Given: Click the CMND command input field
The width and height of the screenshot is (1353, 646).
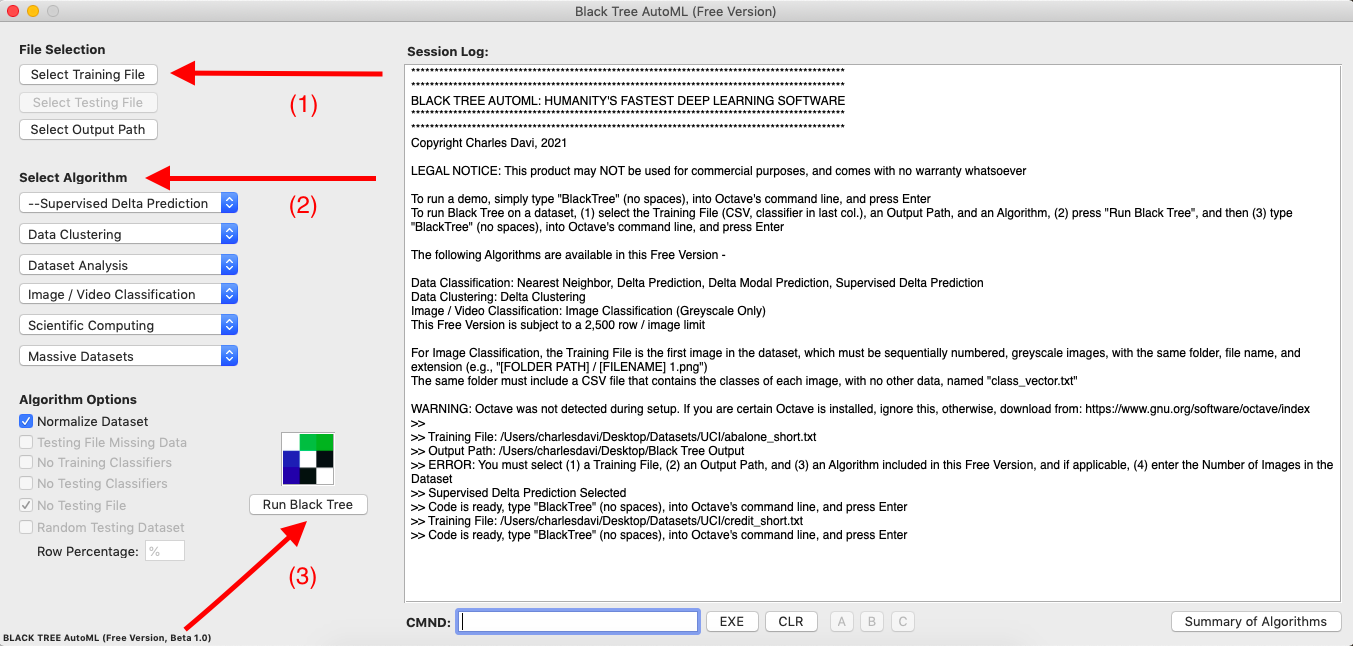Looking at the screenshot, I should (x=577, y=622).
